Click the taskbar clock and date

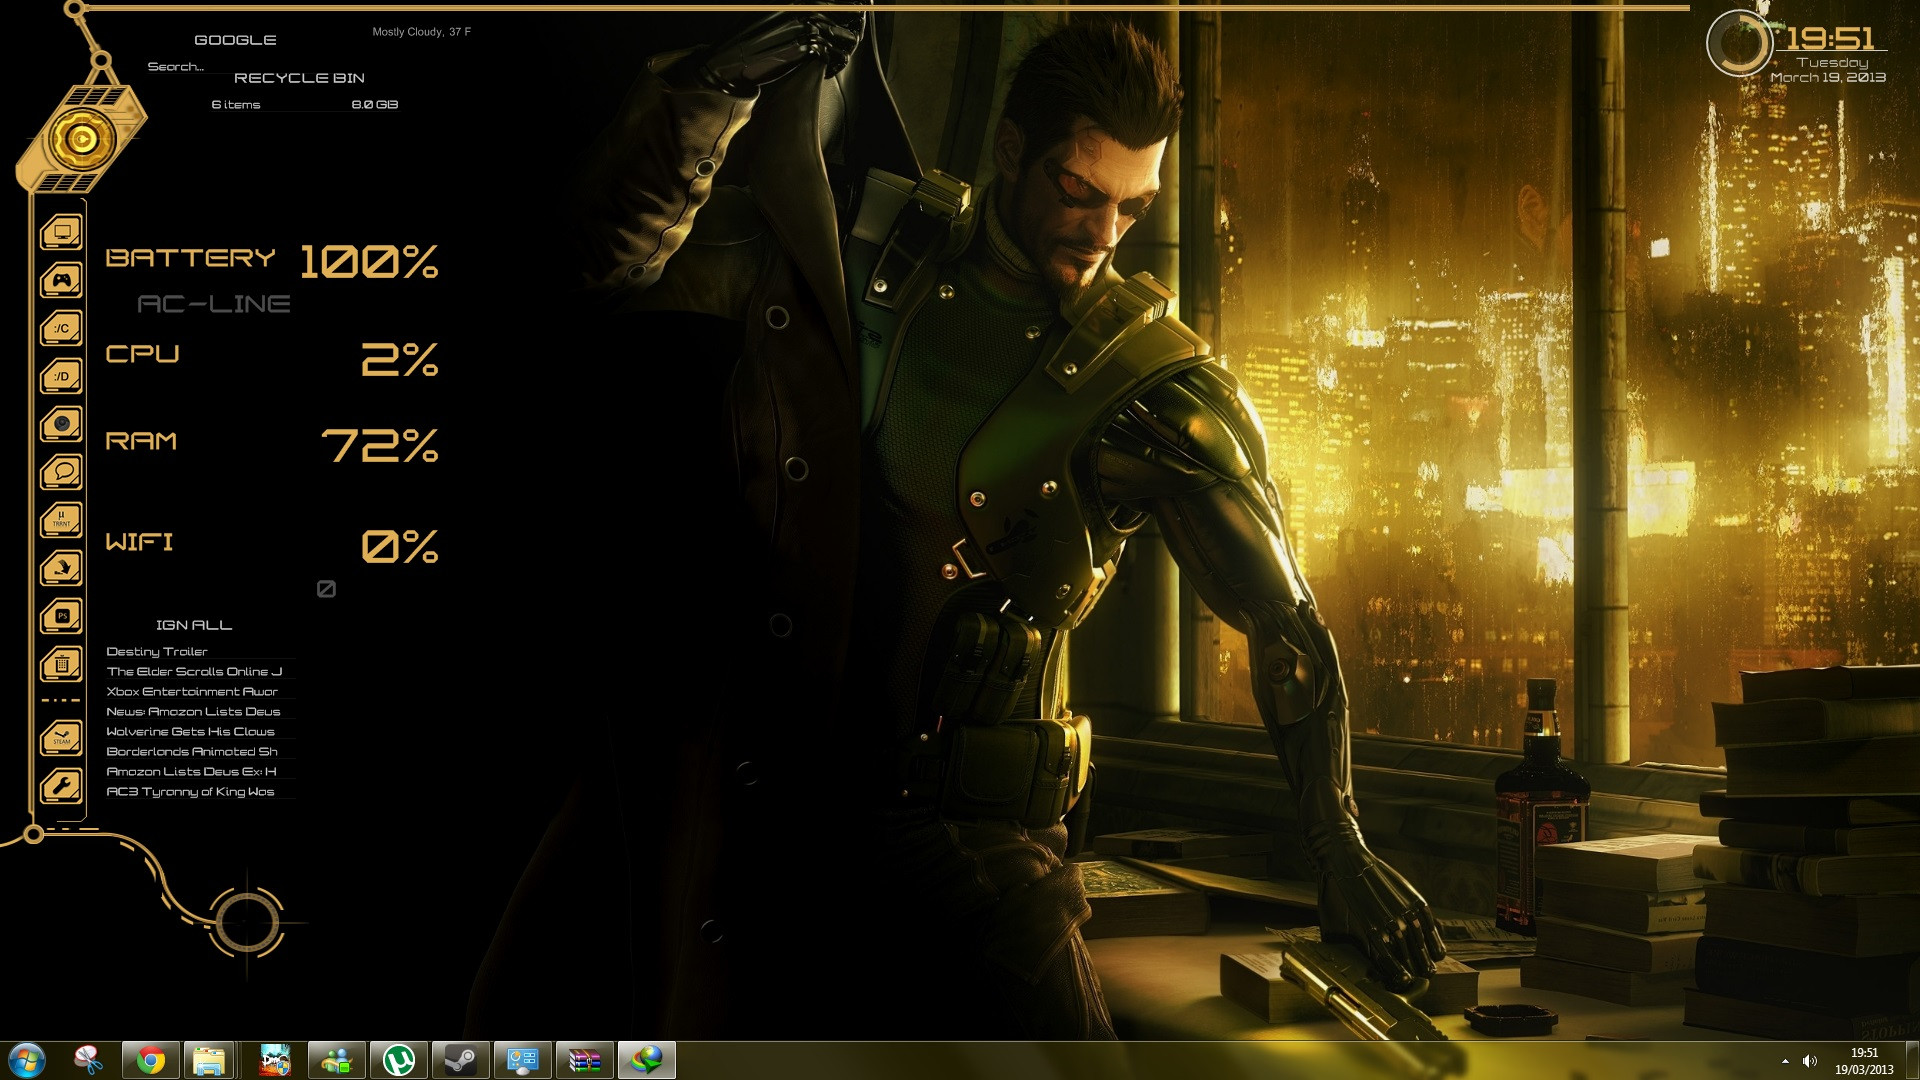1864,1061
